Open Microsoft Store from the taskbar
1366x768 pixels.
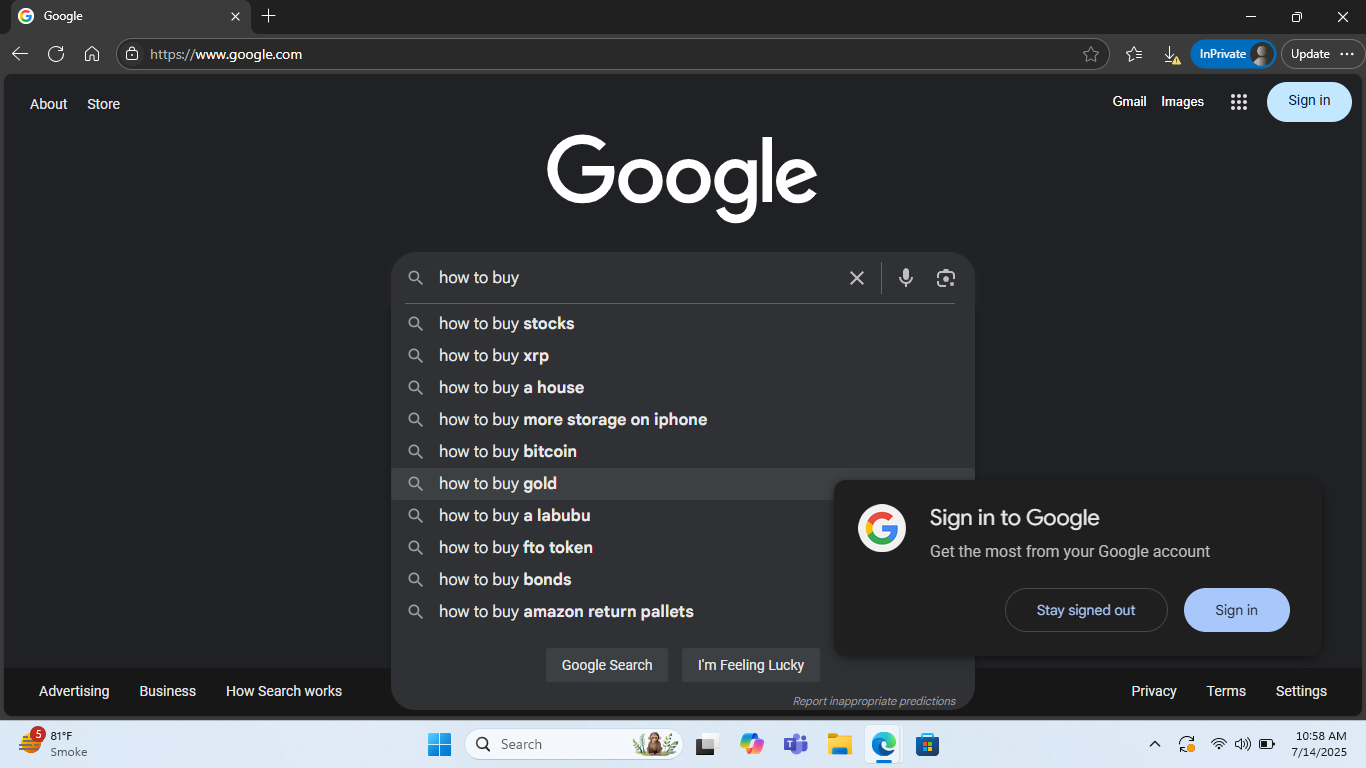(928, 744)
